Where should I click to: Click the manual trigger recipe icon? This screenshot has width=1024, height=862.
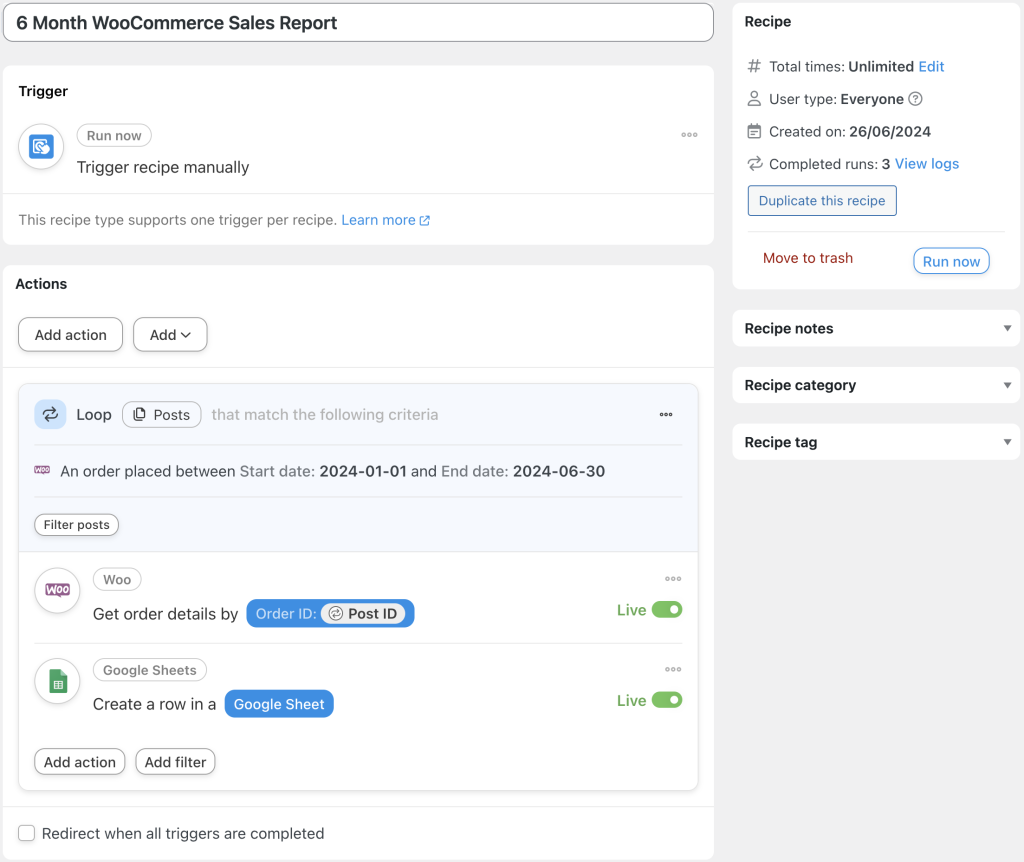(40, 147)
